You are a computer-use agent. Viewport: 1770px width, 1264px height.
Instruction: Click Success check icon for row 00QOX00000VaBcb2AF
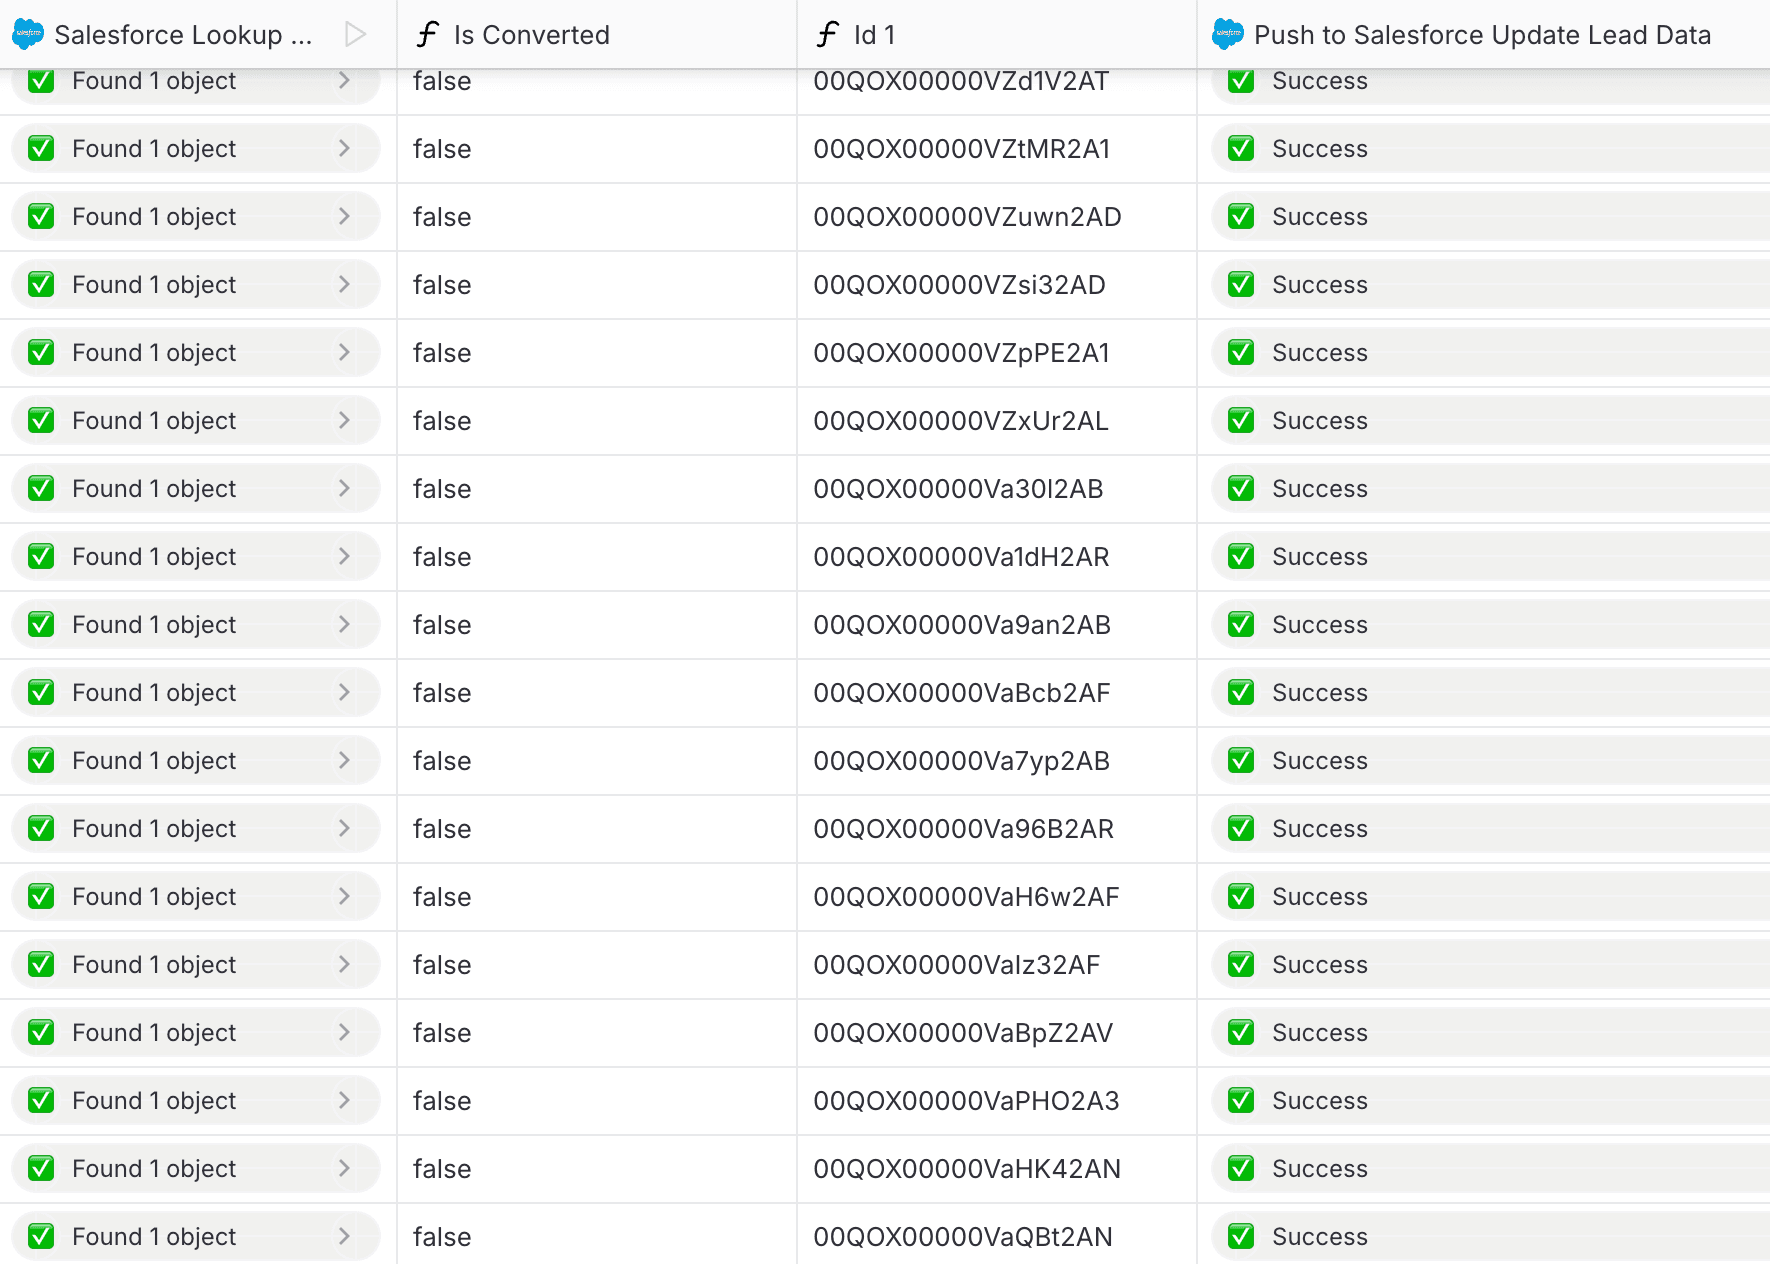(x=1241, y=693)
